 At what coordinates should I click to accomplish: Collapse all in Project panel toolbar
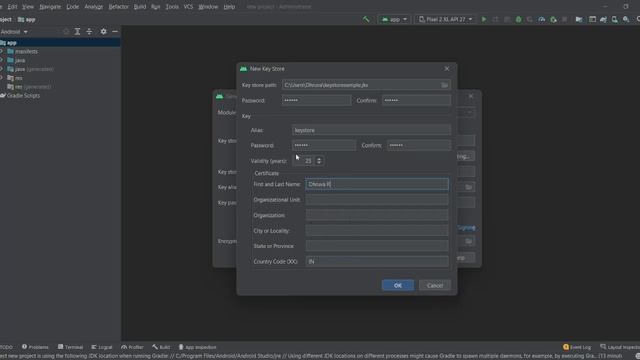tap(89, 31)
